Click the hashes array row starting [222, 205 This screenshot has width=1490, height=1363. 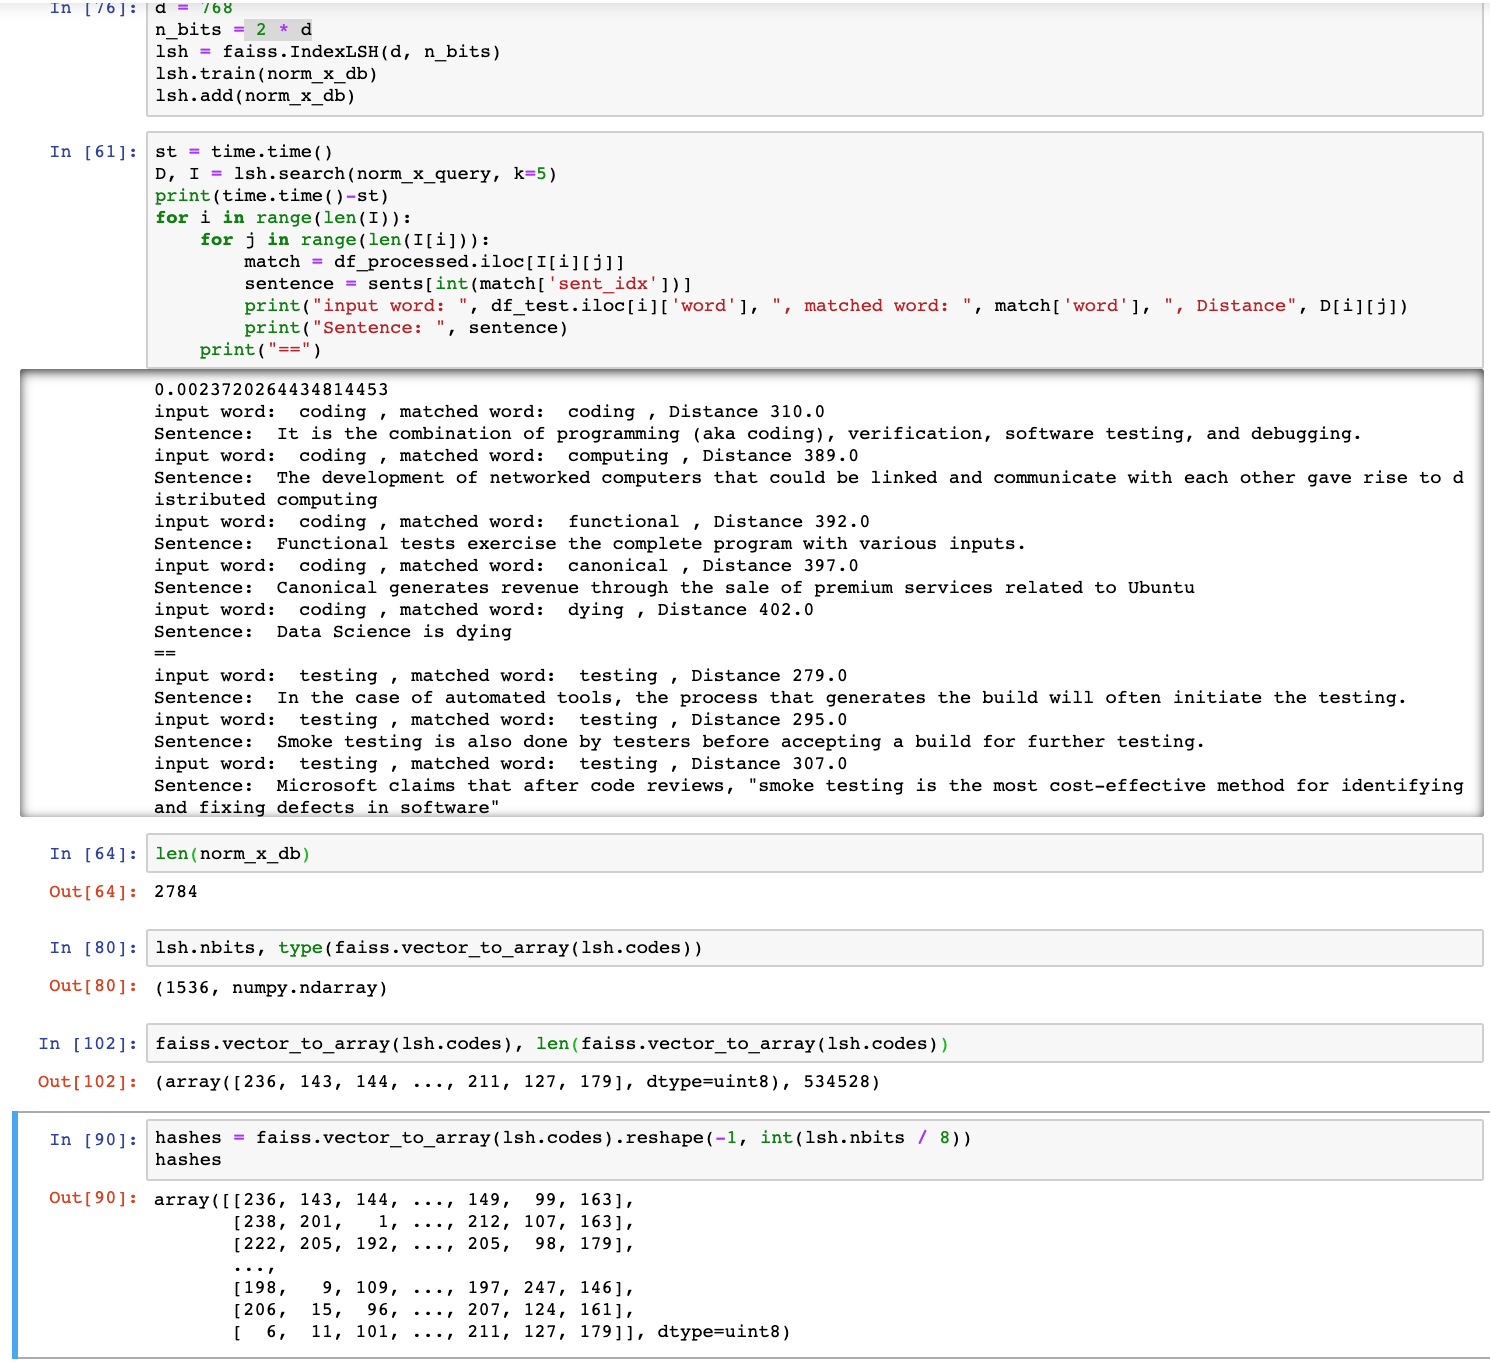pyautogui.click(x=433, y=1244)
